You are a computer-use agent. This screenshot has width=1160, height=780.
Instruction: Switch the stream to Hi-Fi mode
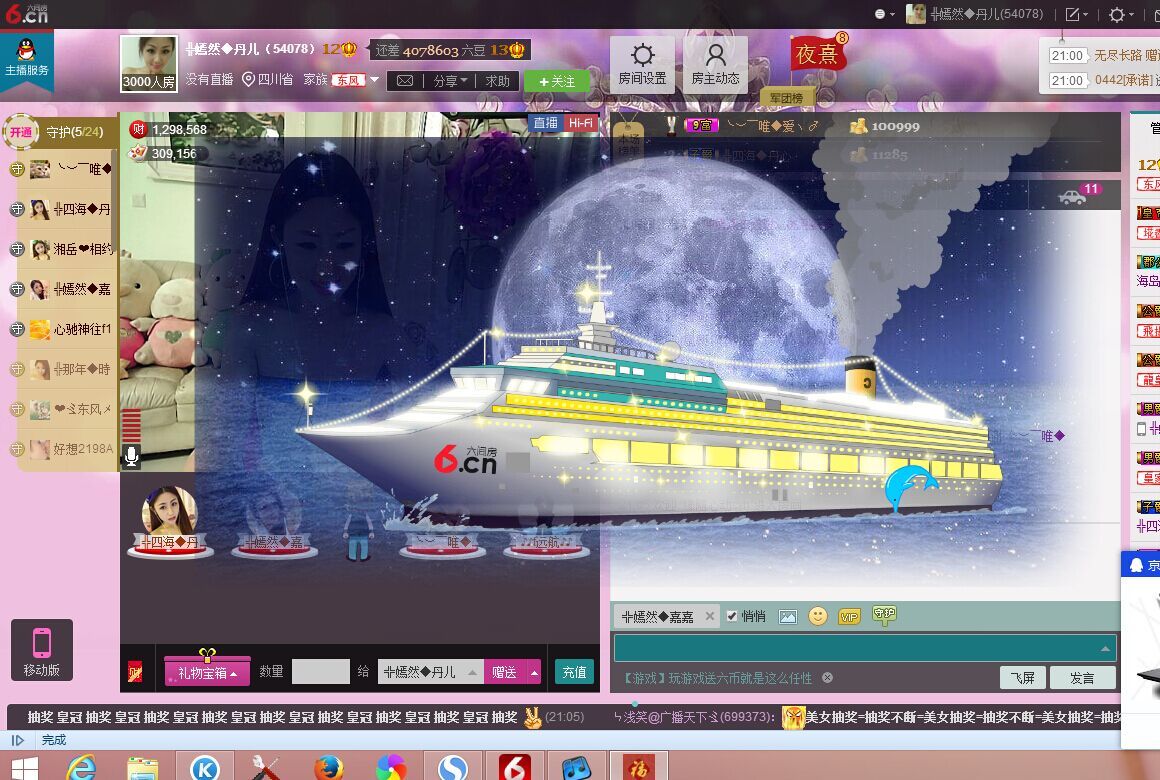pos(581,123)
